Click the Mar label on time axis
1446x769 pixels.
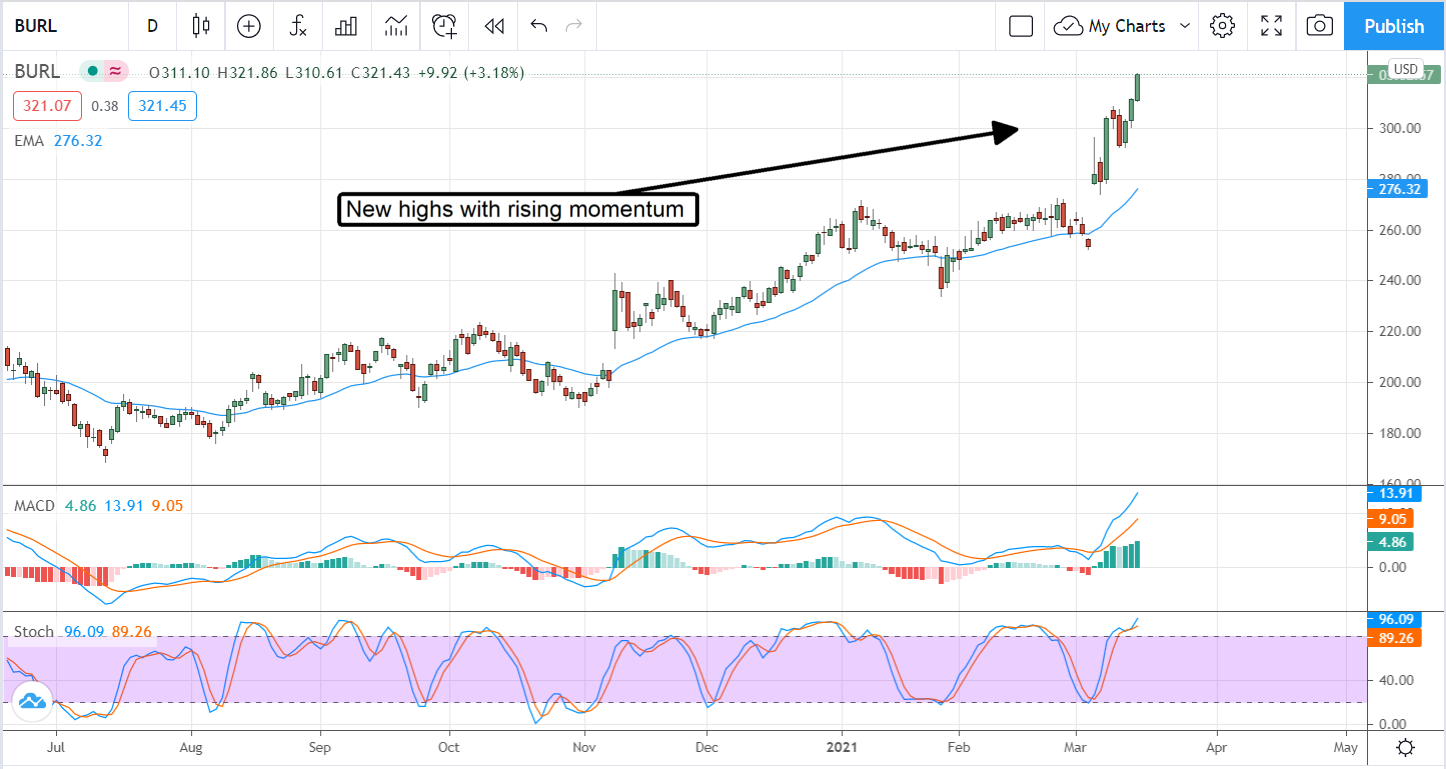click(x=1078, y=747)
